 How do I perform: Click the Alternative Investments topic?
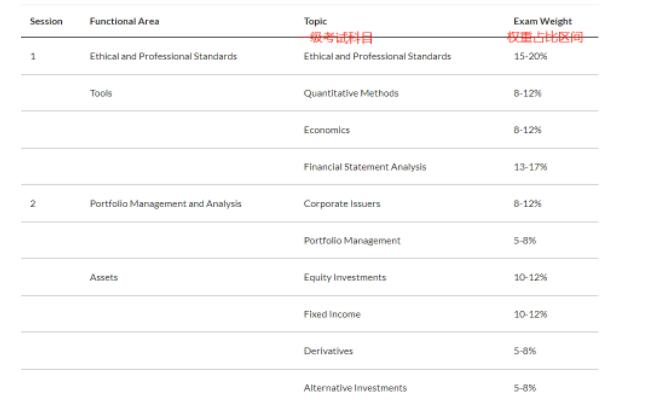click(355, 388)
